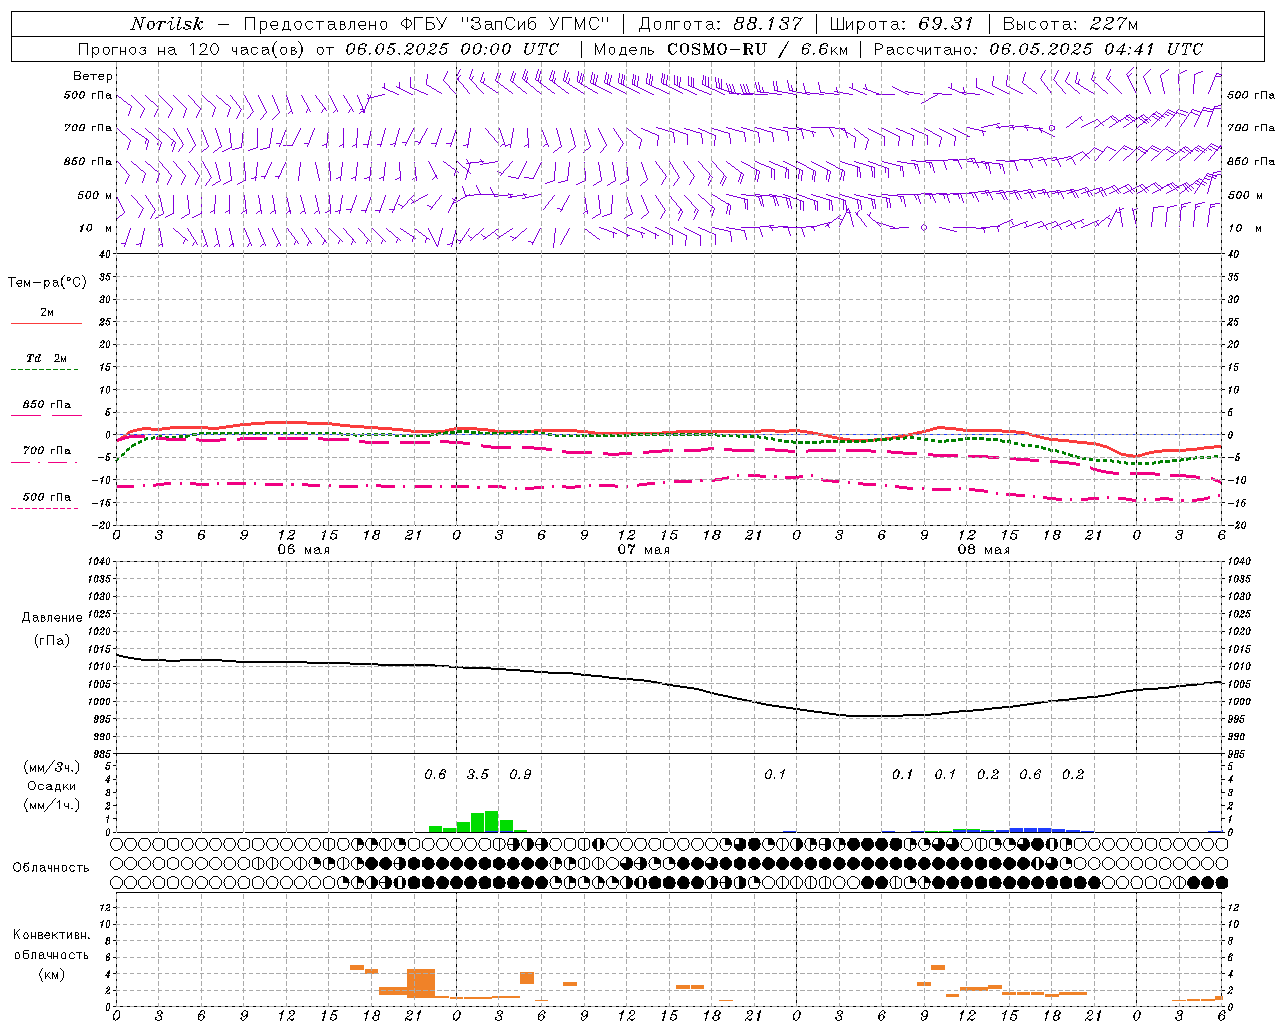Image resolution: width=1280 pixels, height=1024 pixels.
Task: Click the tallest green precipitation bar
Action: click(492, 821)
